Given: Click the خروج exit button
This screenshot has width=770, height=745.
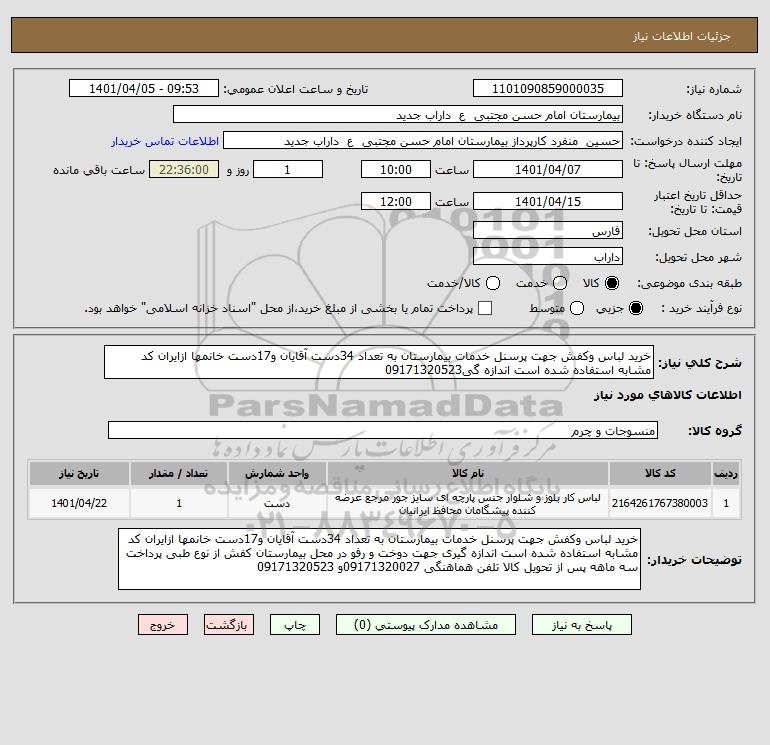Looking at the screenshot, I should pos(163,625).
